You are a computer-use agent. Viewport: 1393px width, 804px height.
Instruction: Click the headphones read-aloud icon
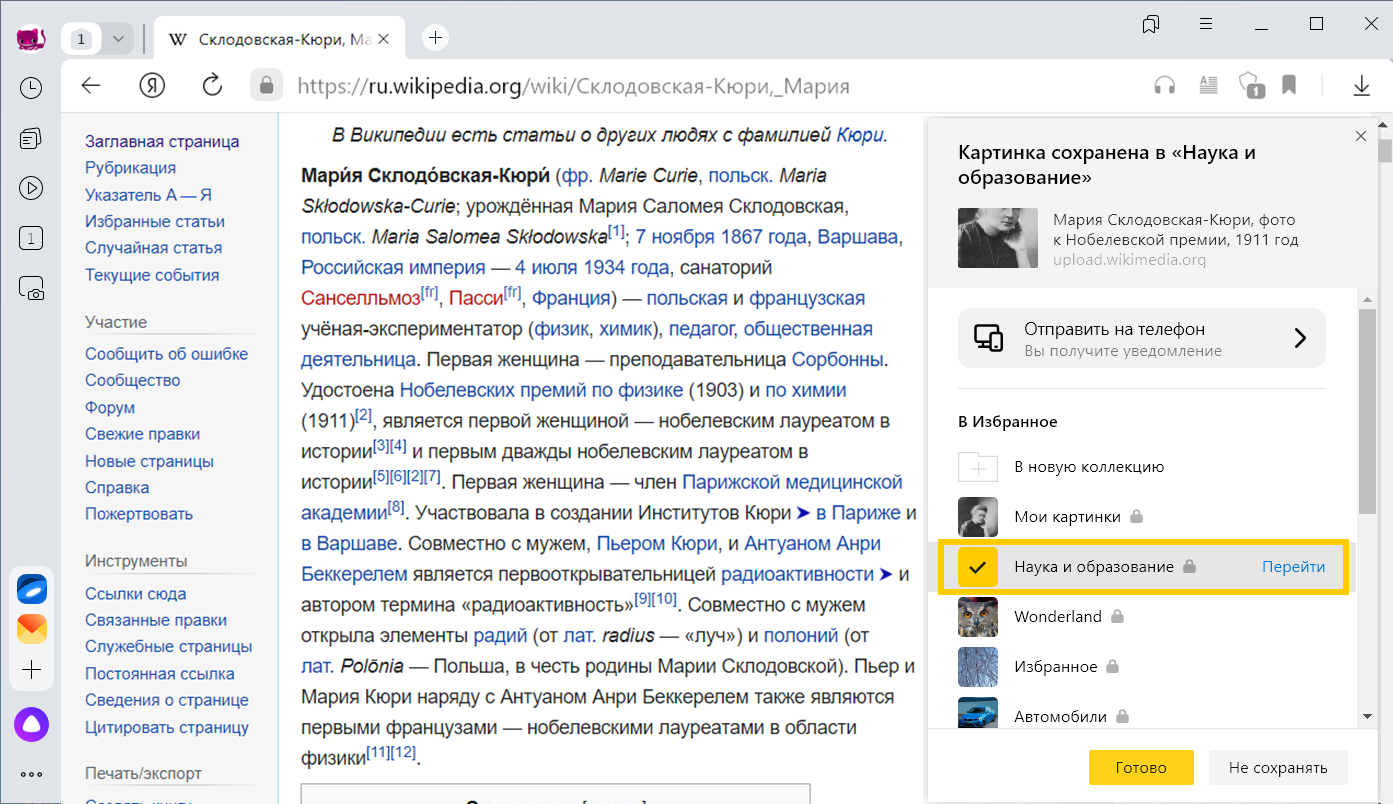(1164, 86)
